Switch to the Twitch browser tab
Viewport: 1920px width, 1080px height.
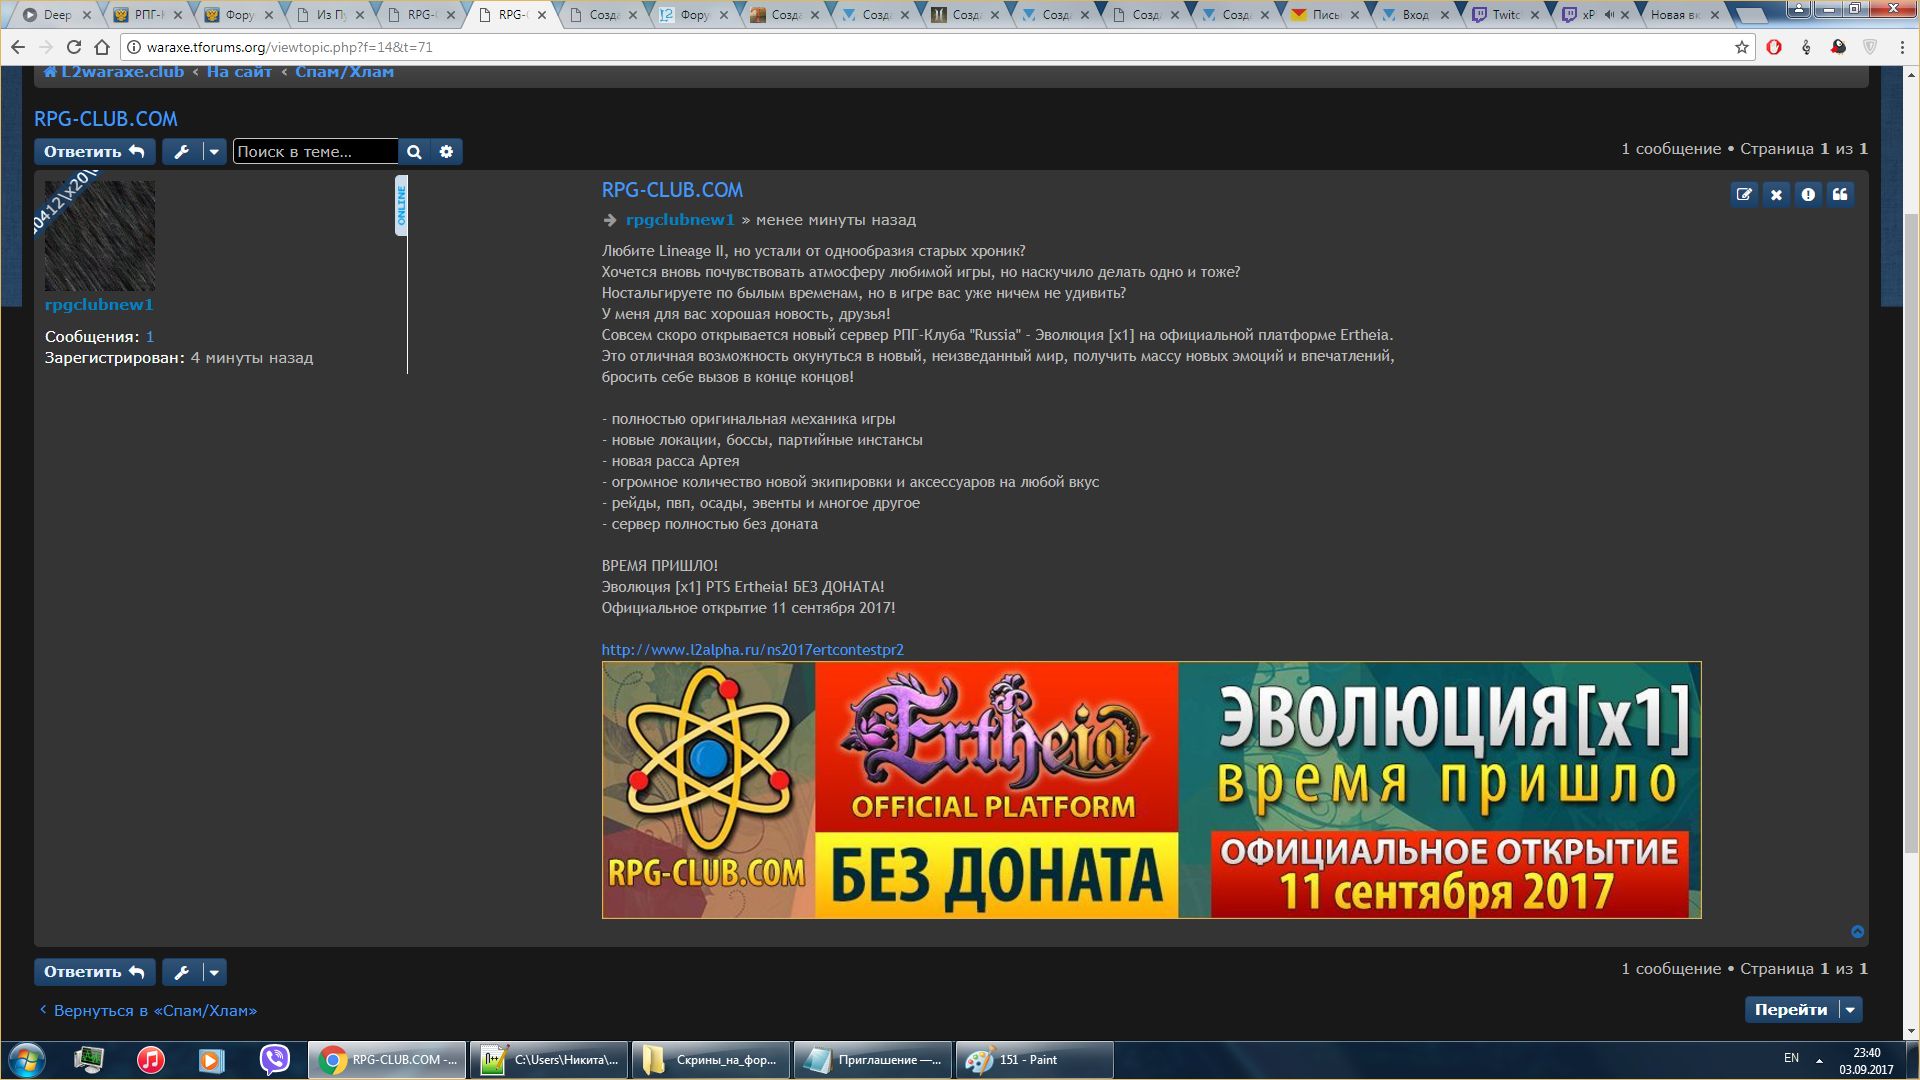[1505, 15]
